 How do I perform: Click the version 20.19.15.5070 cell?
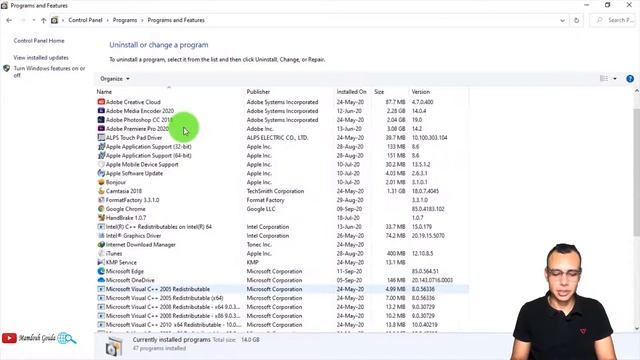428,236
